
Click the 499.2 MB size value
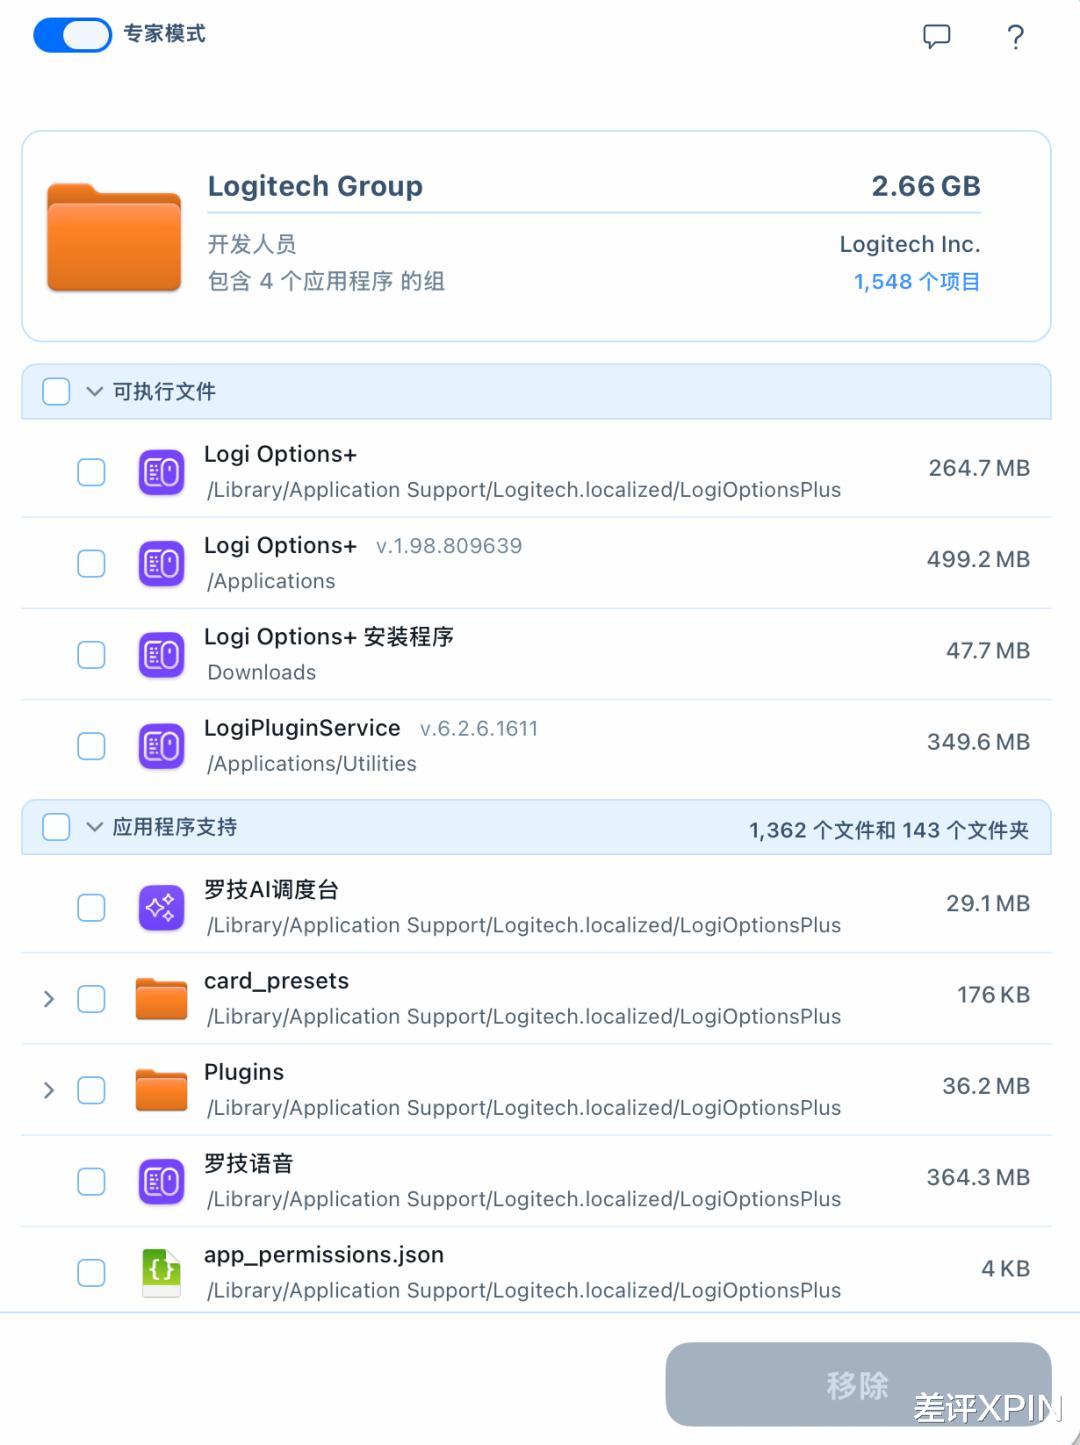[x=978, y=559]
